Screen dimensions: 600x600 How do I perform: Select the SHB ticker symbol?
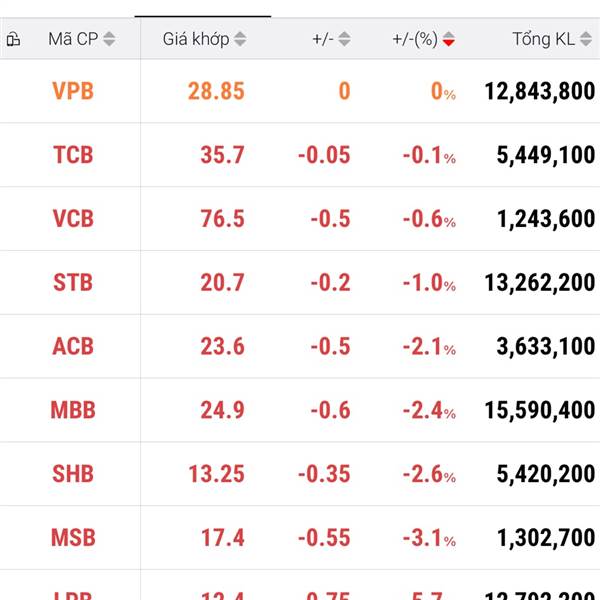click(x=73, y=474)
